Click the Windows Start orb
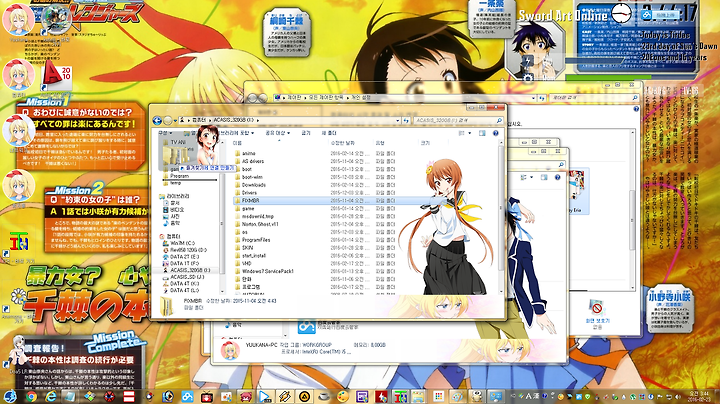 [x=9, y=396]
